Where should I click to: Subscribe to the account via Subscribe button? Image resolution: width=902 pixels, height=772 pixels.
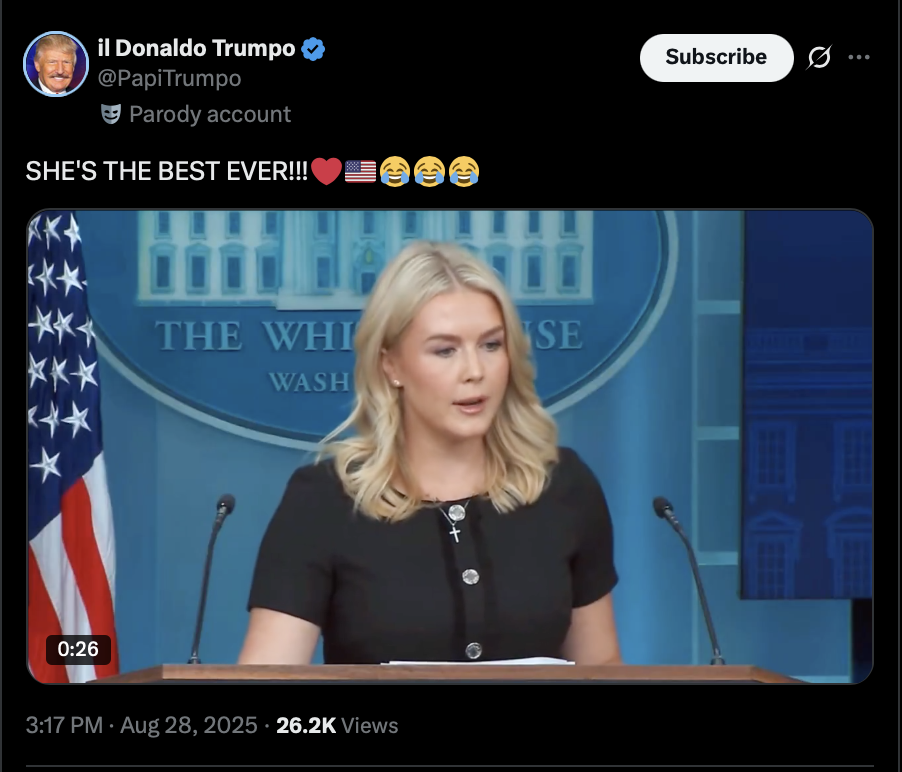(716, 58)
